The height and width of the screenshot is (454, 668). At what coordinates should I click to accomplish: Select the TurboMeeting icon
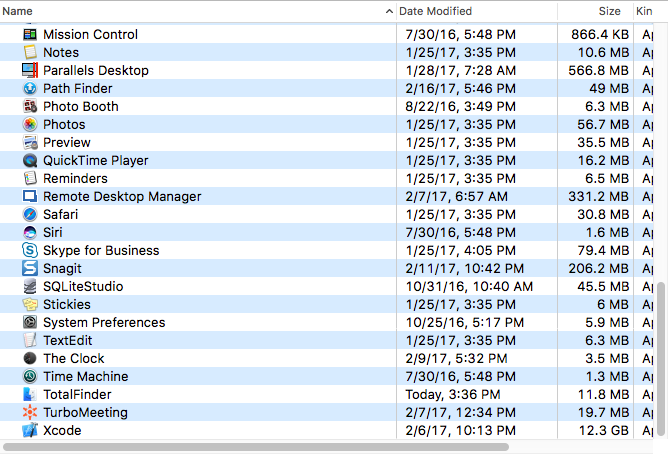30,413
